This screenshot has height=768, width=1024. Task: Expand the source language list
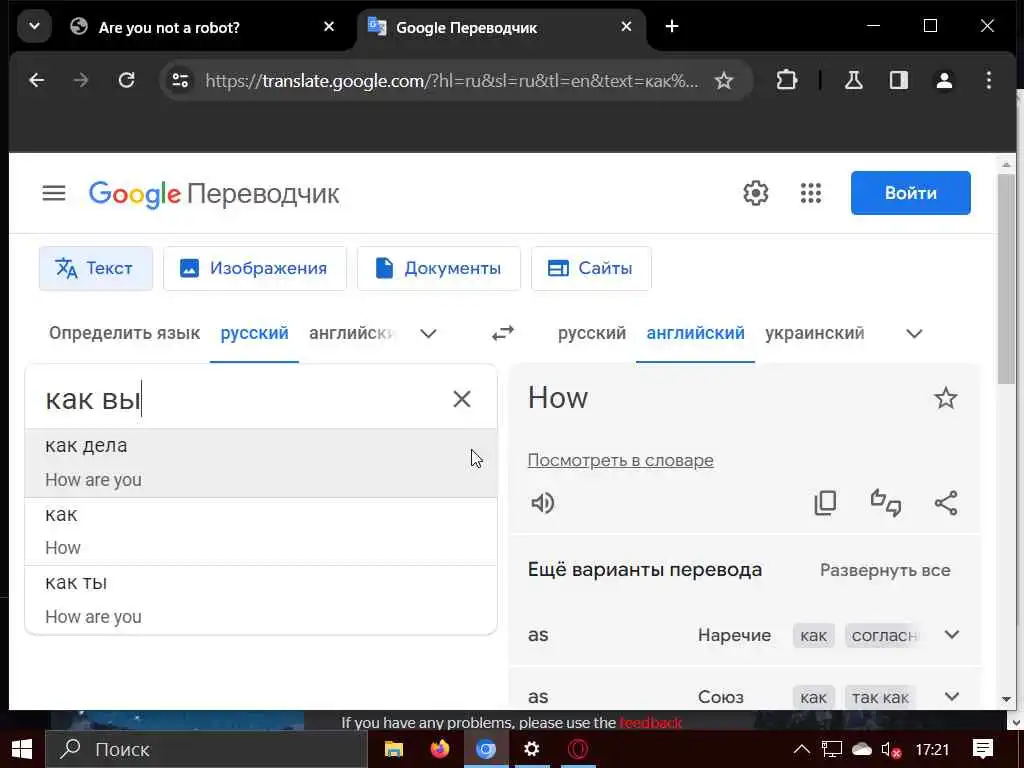428,334
